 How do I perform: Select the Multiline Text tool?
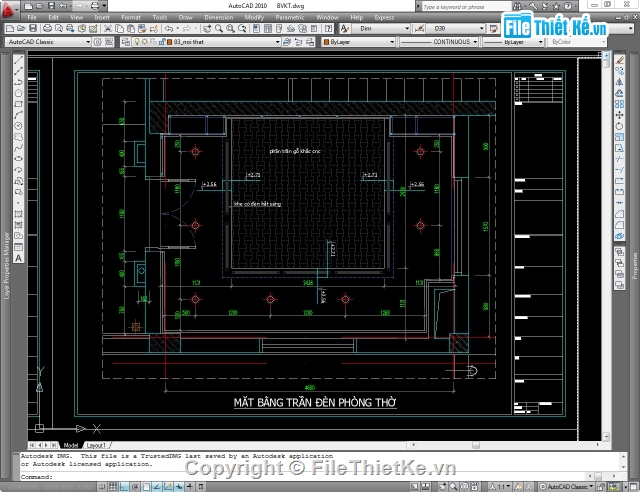(x=18, y=258)
